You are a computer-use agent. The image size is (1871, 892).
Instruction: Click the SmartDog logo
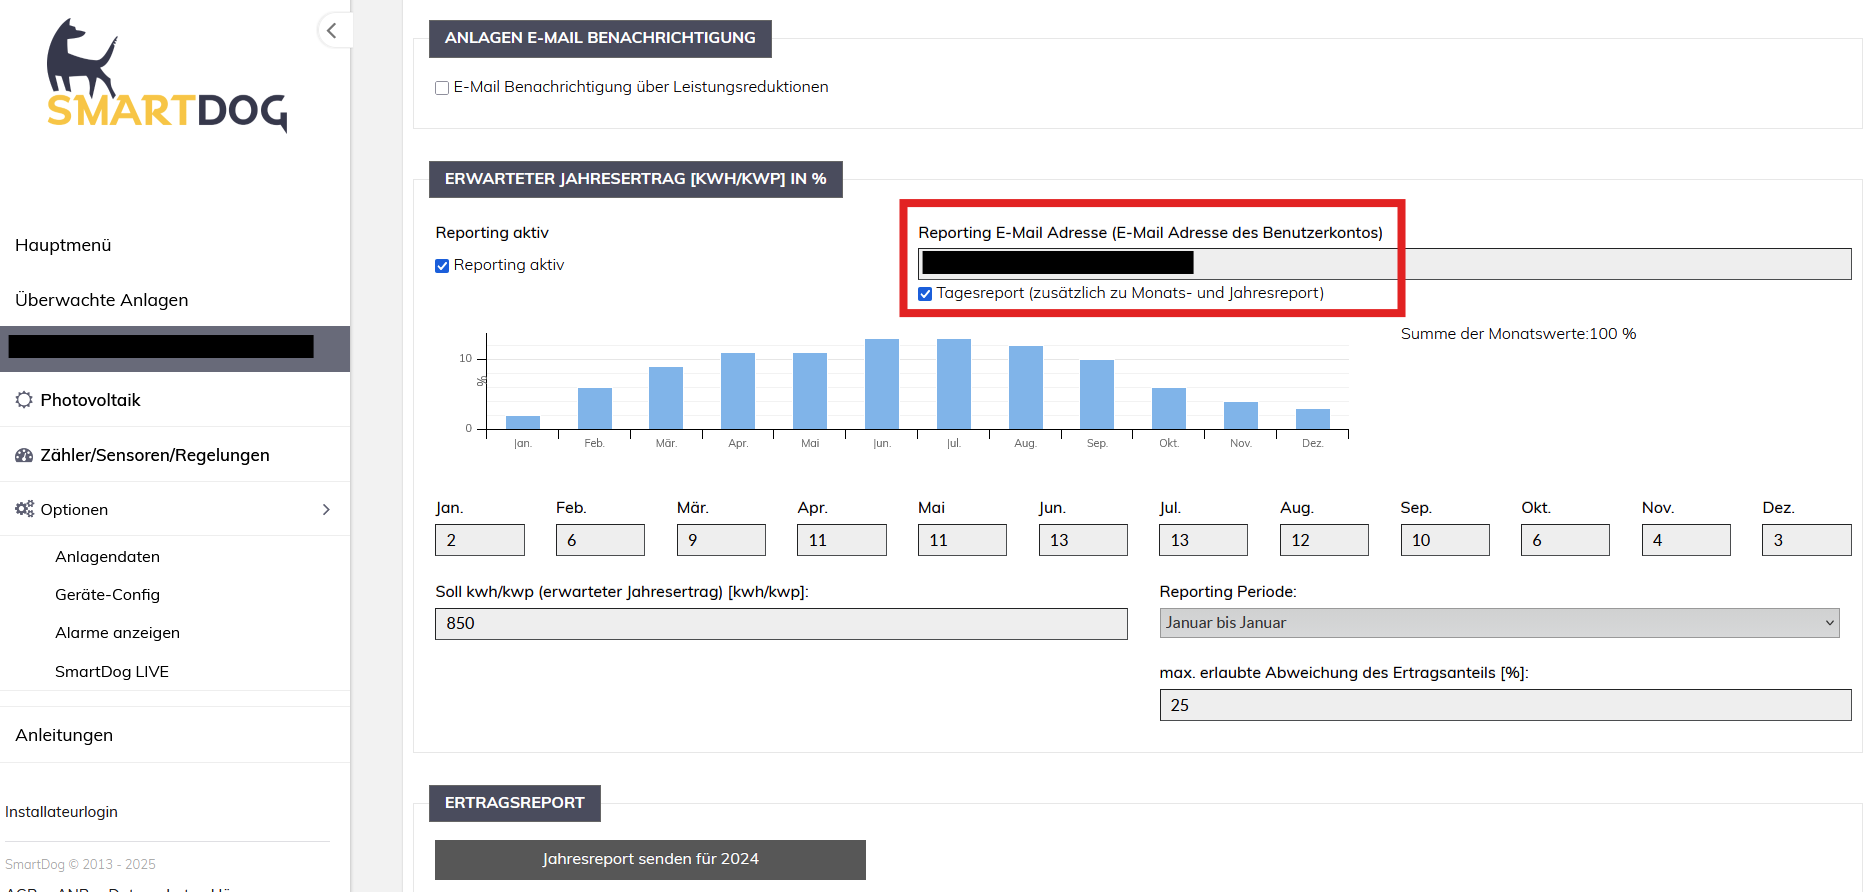click(x=166, y=78)
